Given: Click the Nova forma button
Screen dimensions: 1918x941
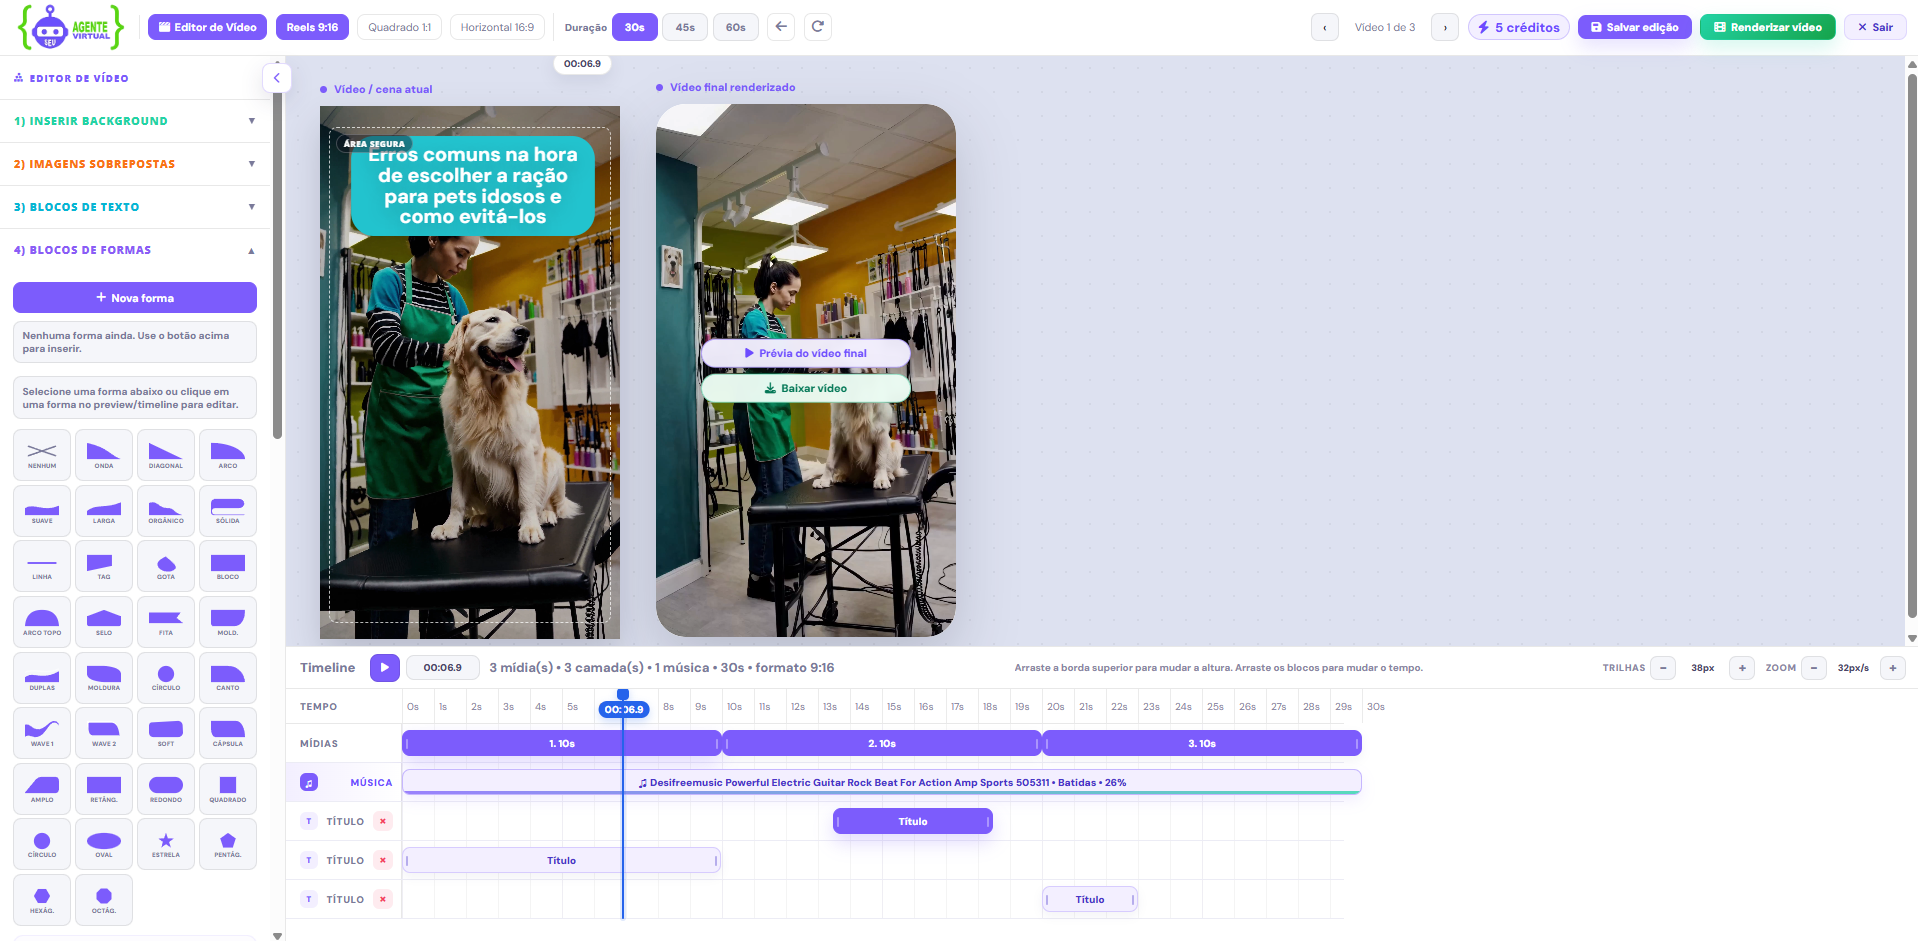Looking at the screenshot, I should point(135,298).
